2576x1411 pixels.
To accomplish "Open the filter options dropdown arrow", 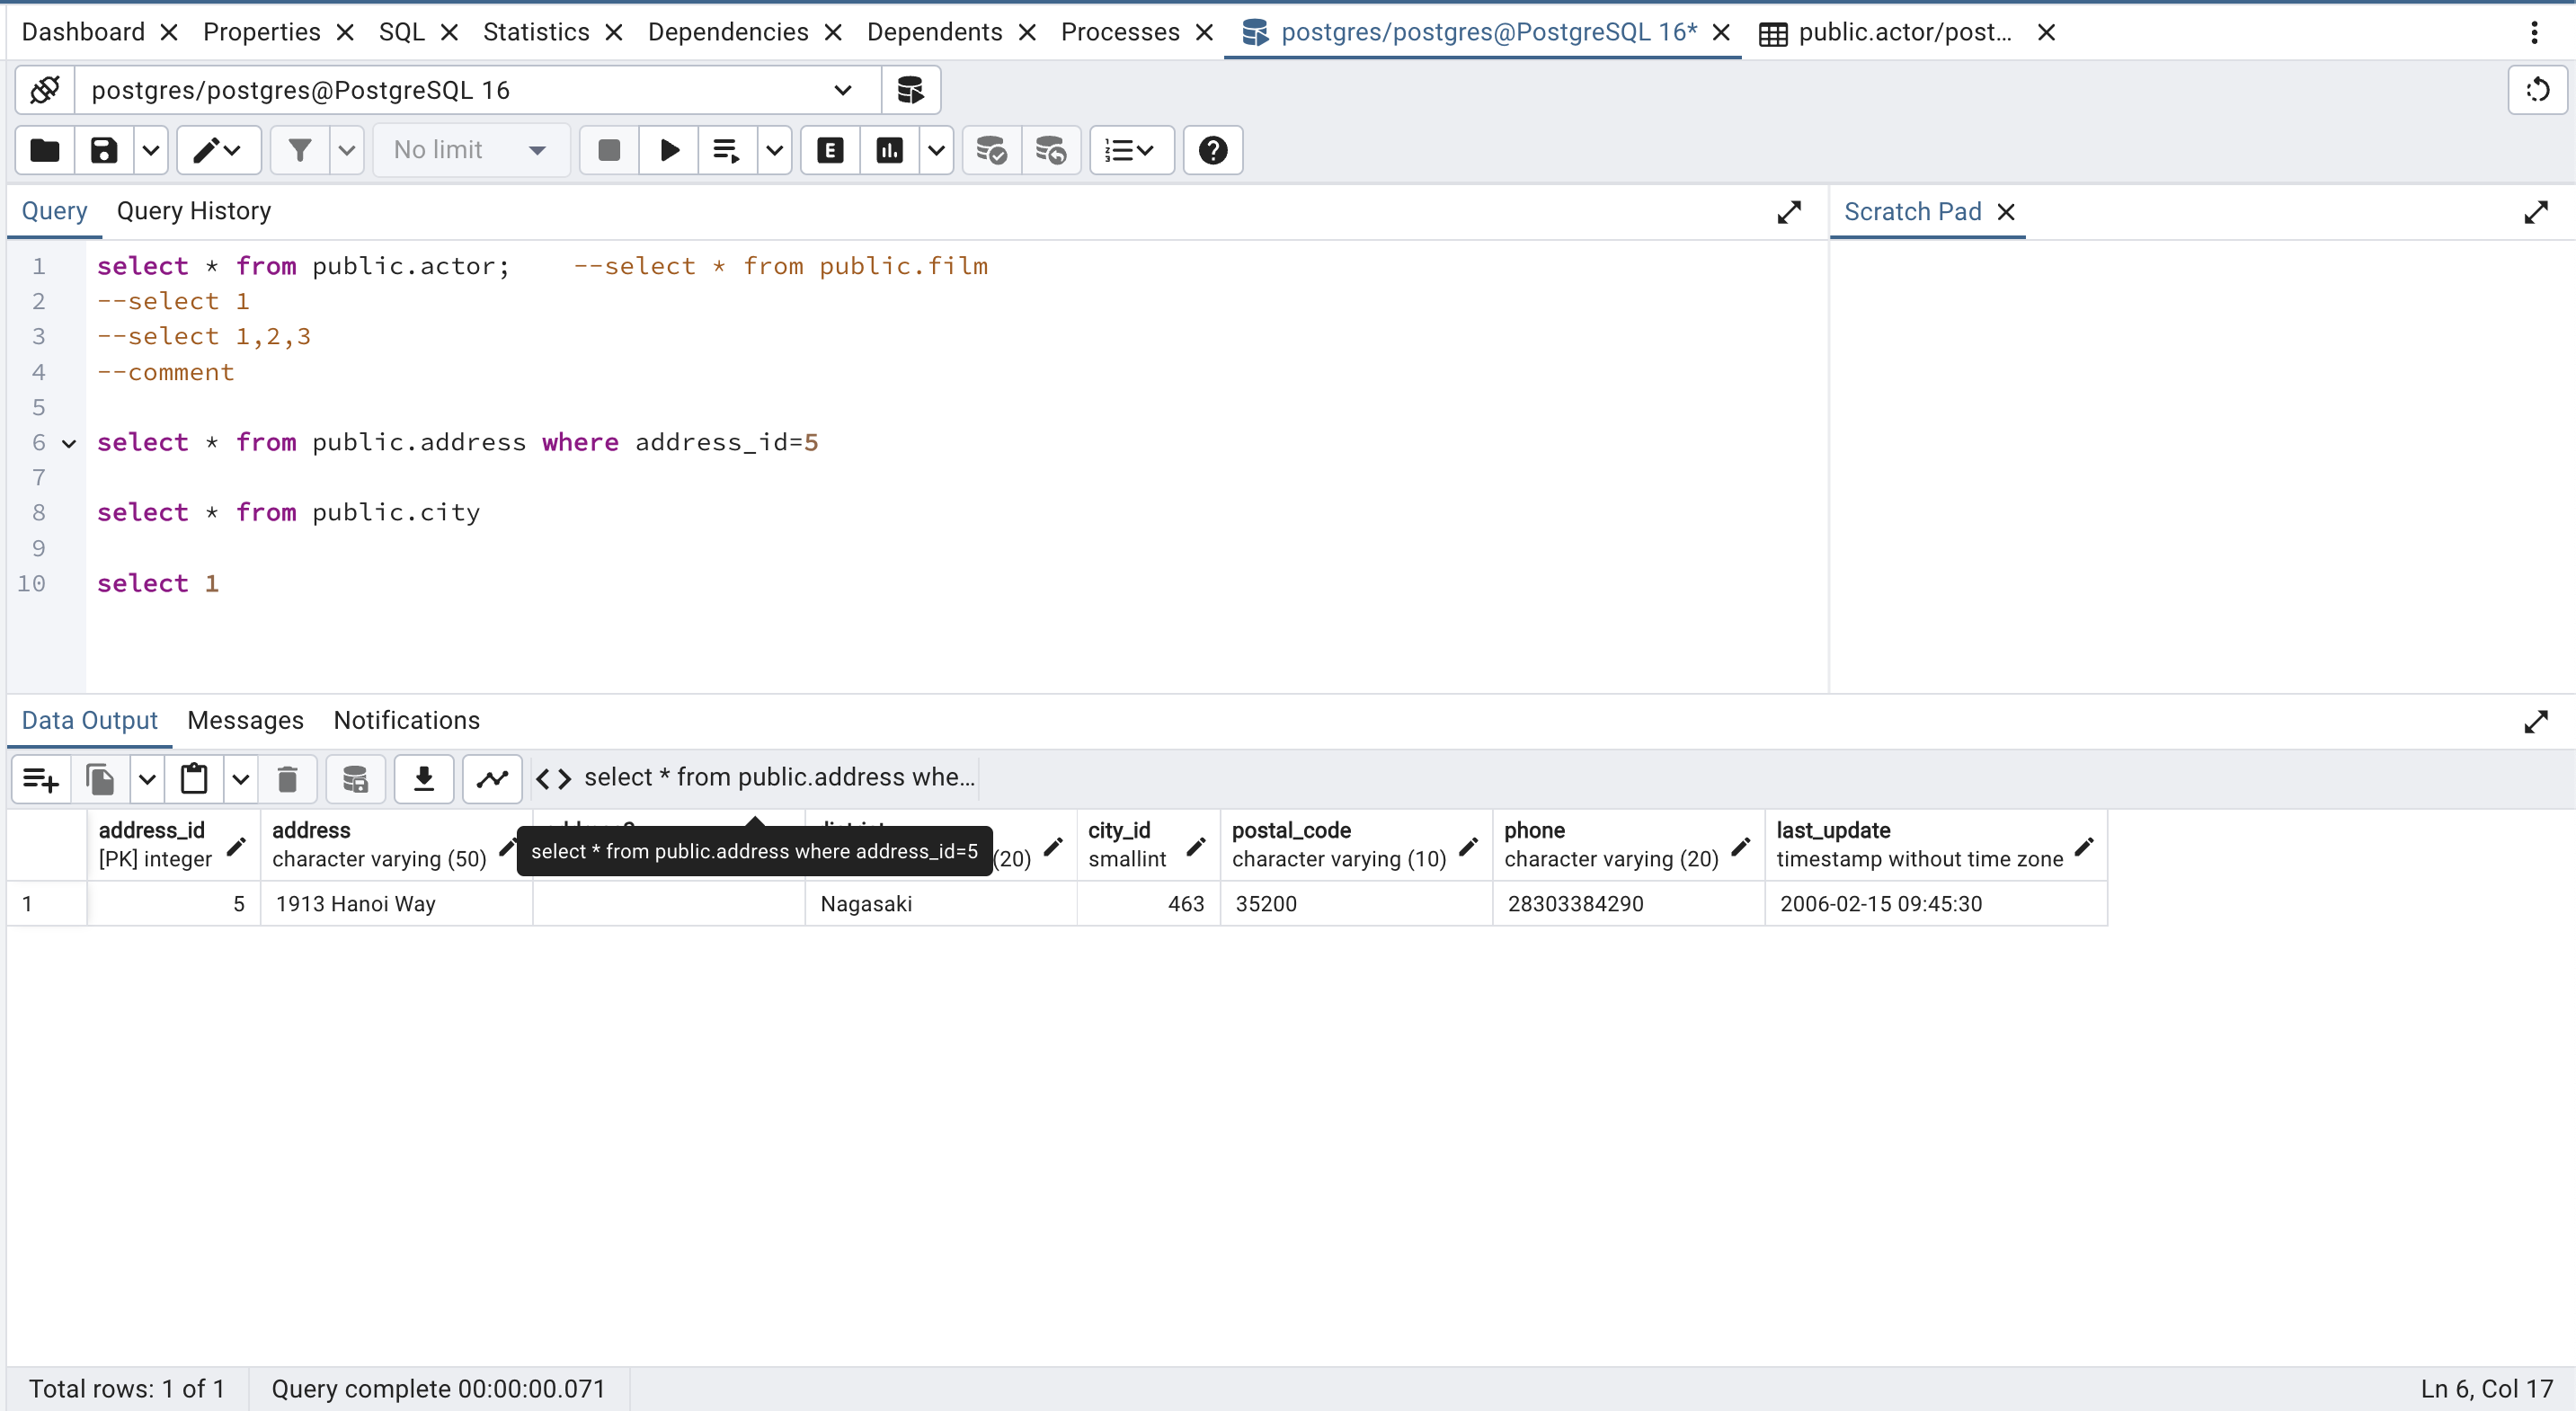I will click(347, 150).
